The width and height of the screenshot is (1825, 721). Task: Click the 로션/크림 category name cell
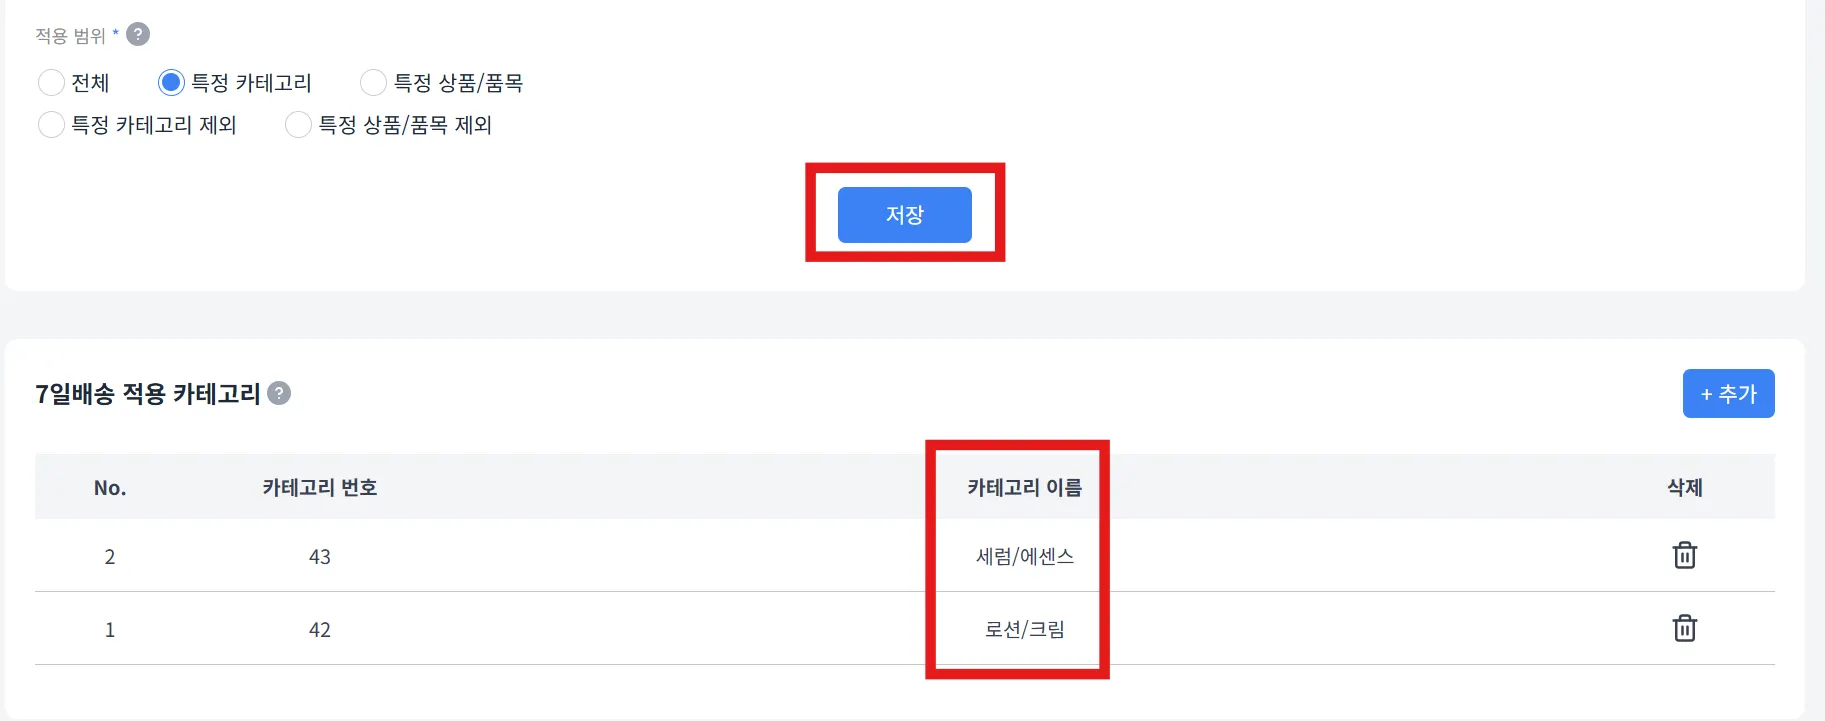[1024, 630]
